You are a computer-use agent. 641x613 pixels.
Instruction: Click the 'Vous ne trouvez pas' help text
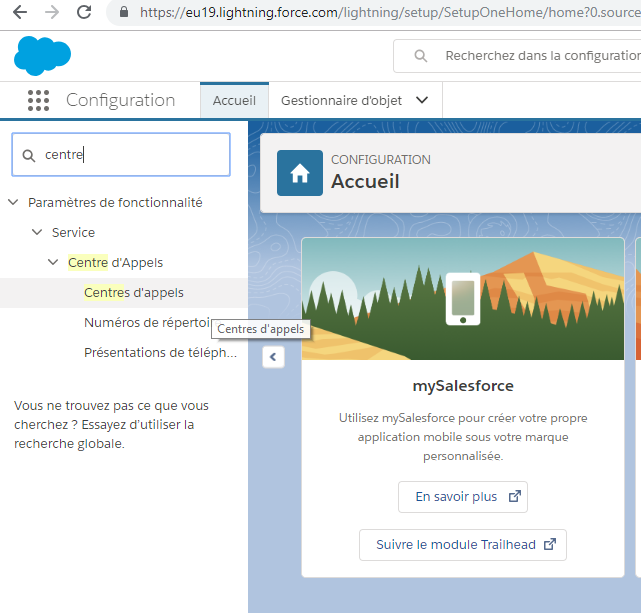pos(111,425)
